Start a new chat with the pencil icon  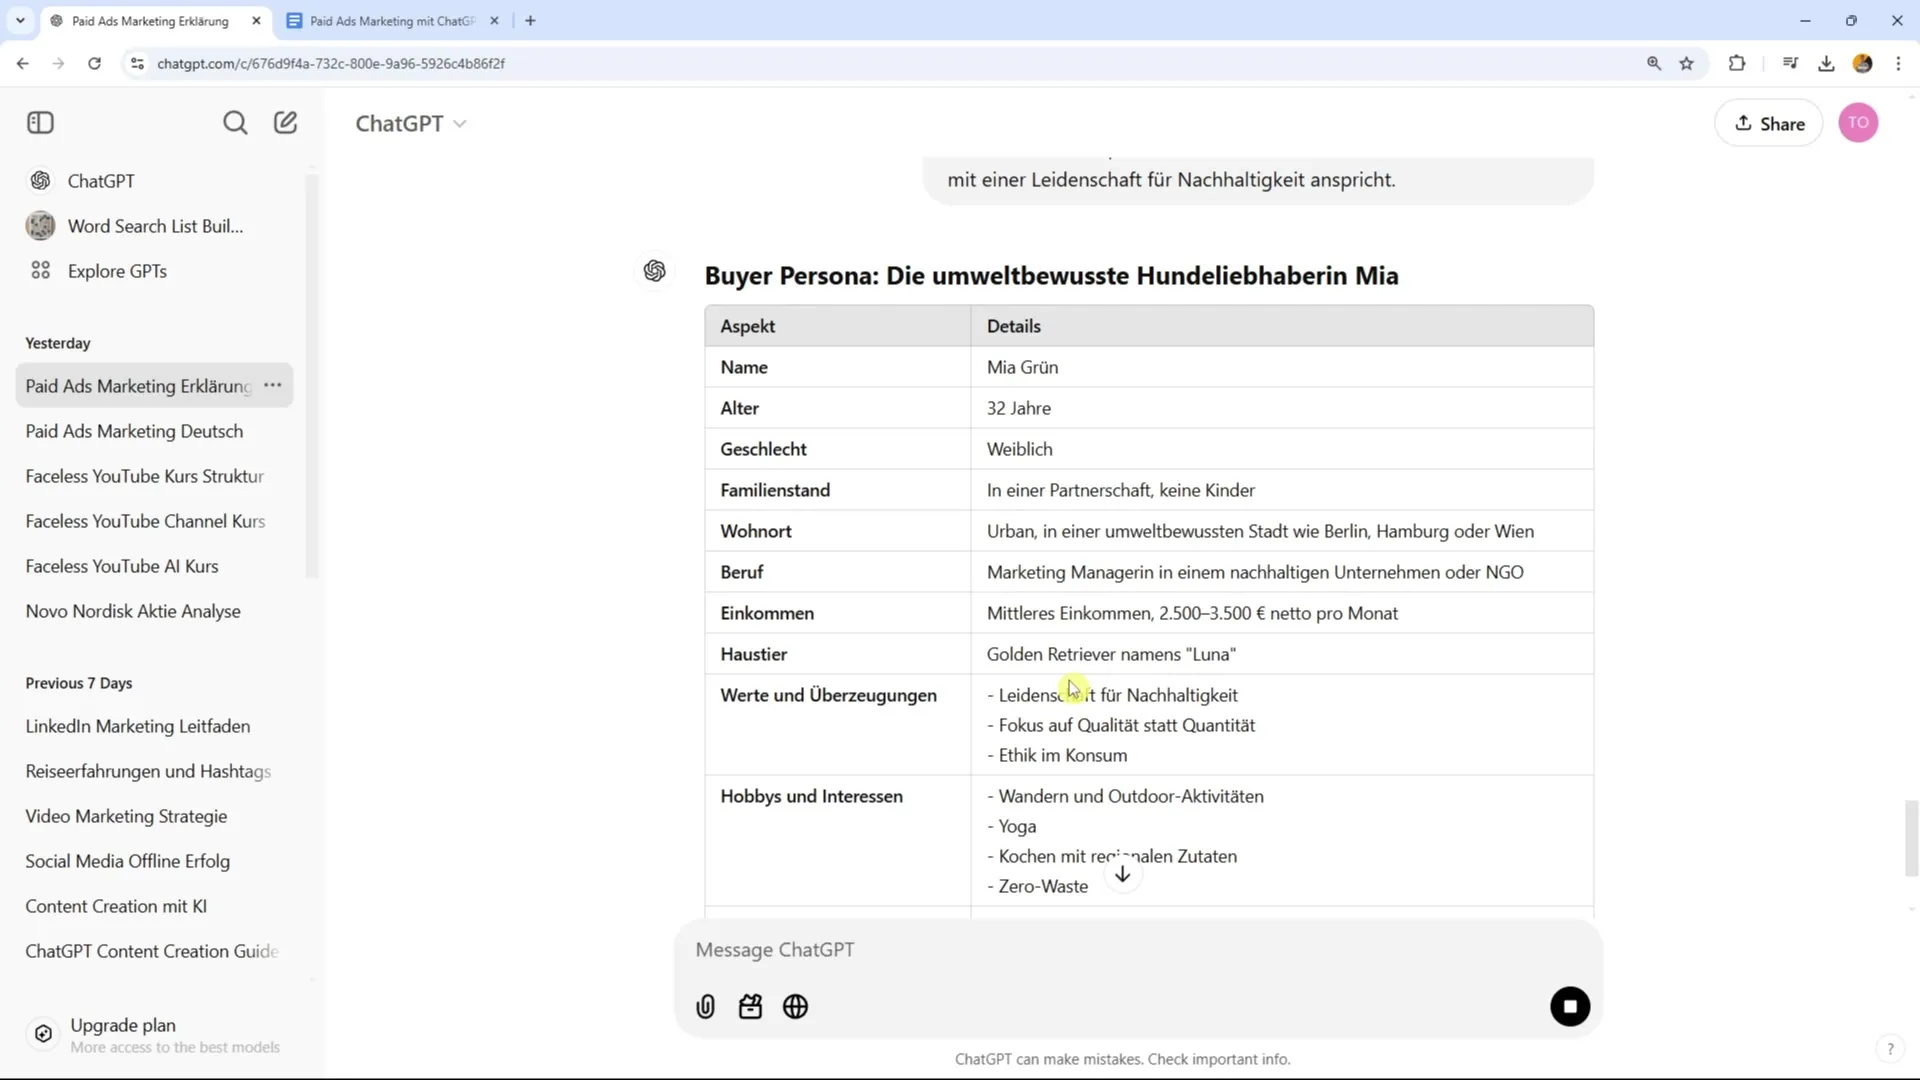(x=286, y=123)
